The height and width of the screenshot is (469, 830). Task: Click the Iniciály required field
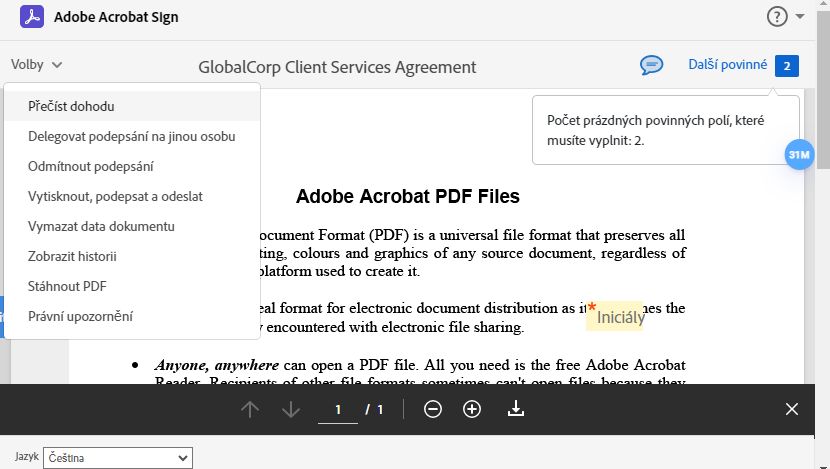click(x=615, y=317)
